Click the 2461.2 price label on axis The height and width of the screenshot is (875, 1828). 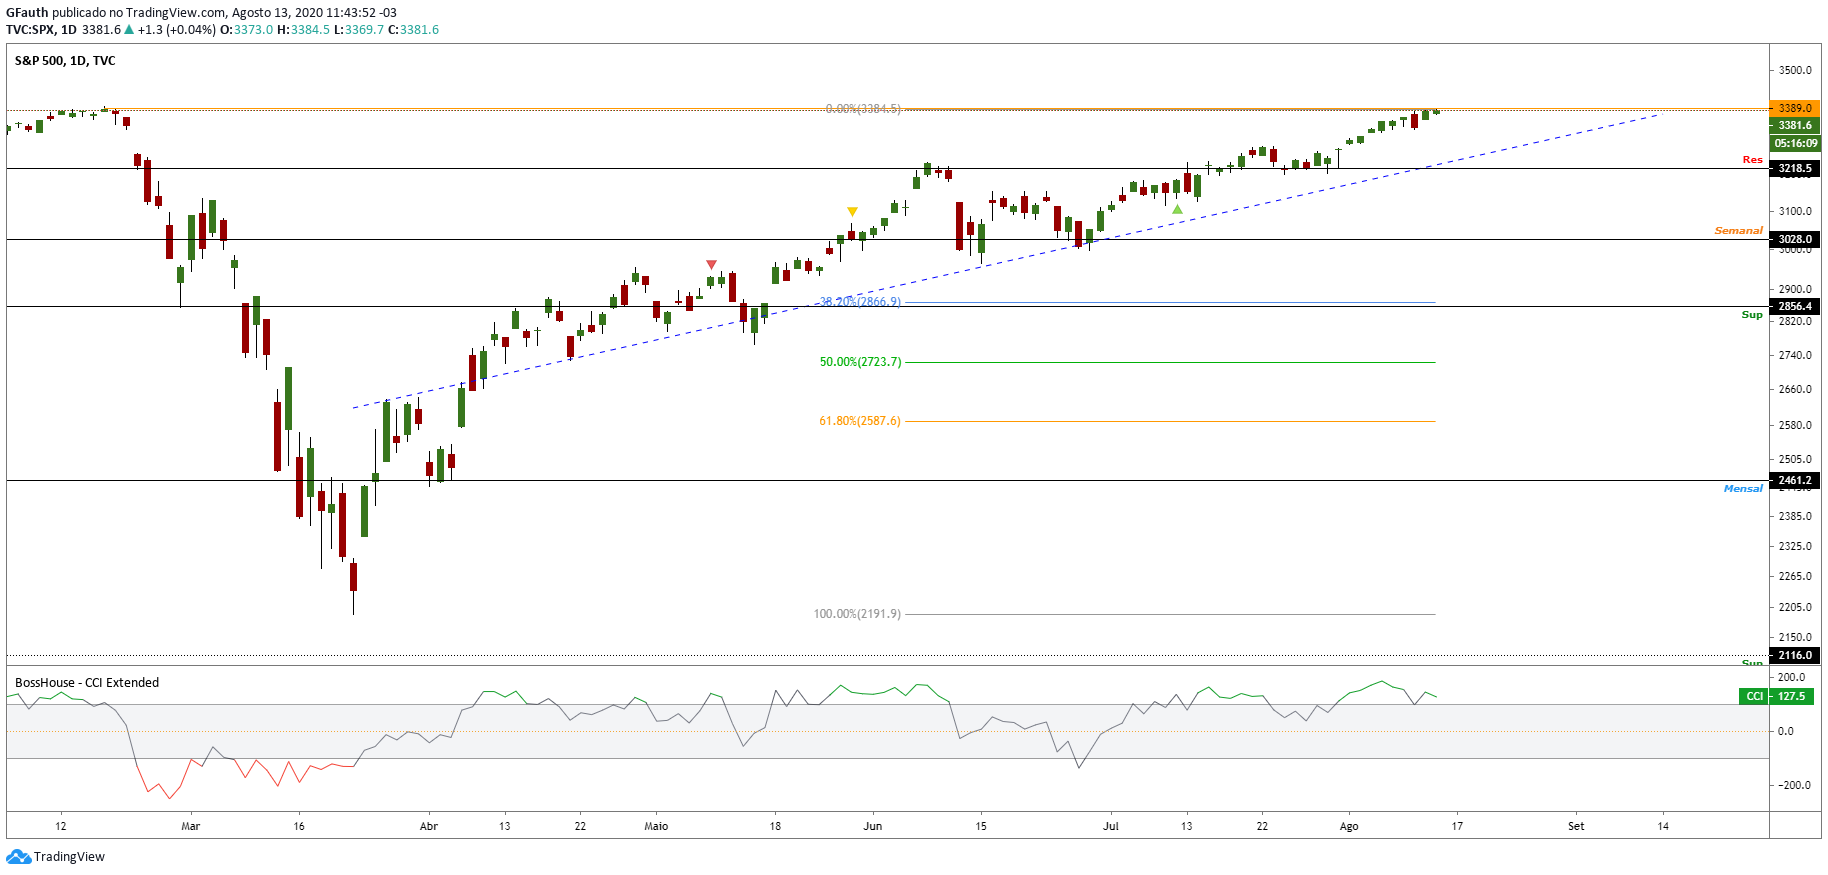coord(1795,480)
